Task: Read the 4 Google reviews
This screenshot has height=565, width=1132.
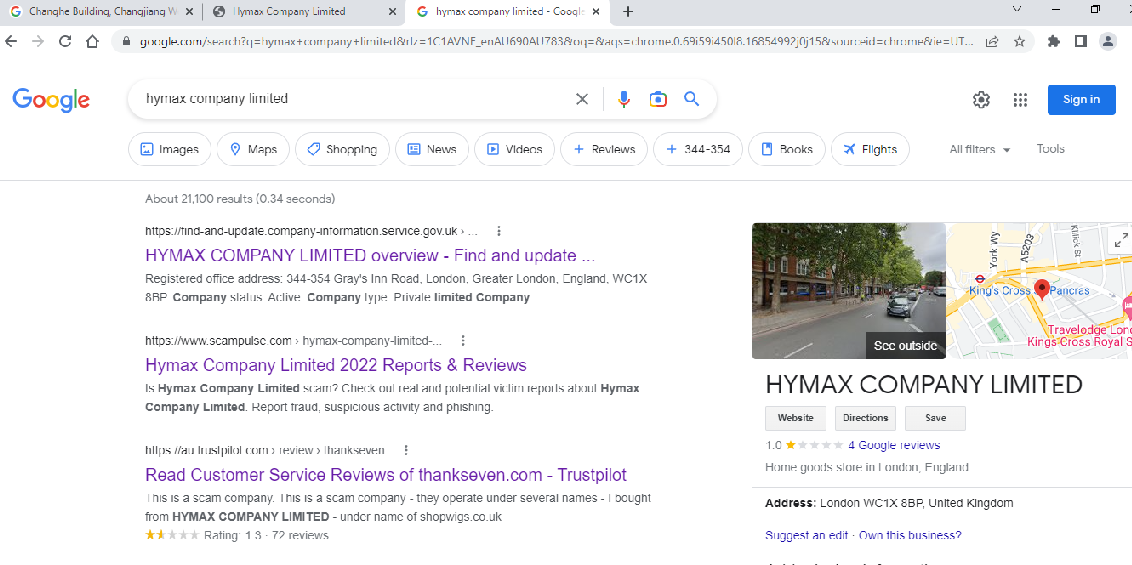Action: (x=894, y=445)
